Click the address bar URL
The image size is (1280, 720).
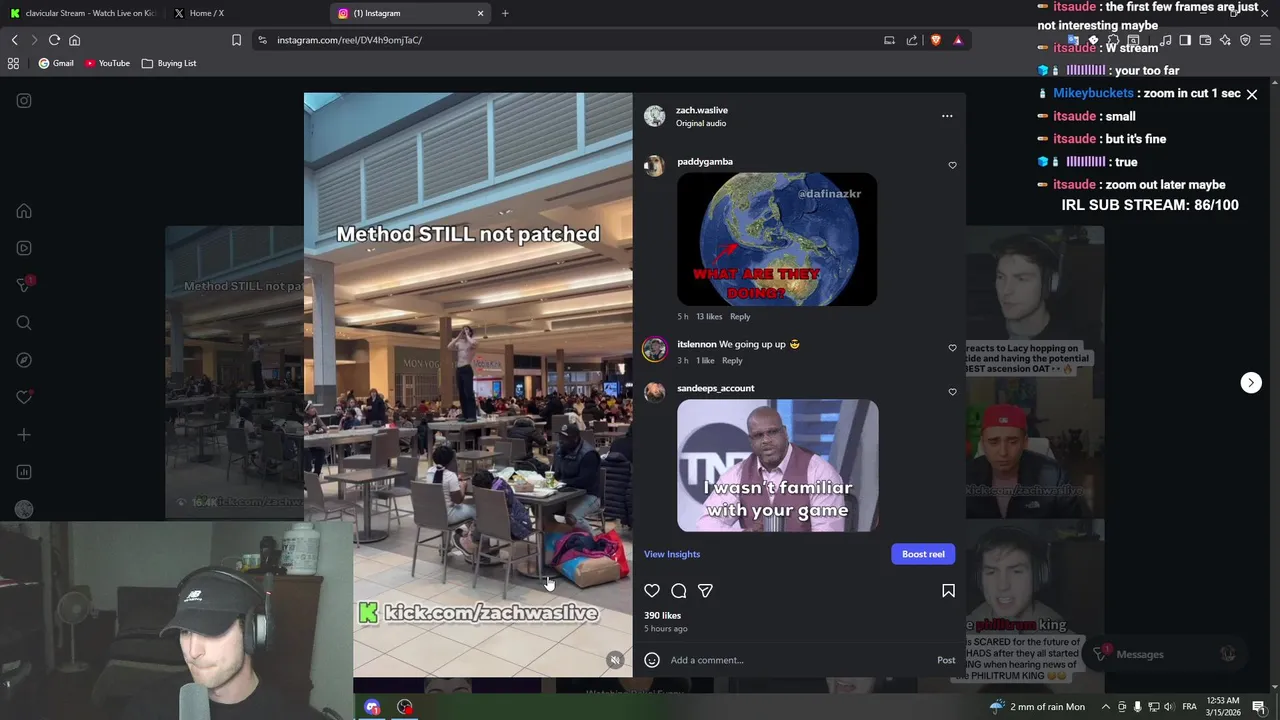tap(350, 40)
